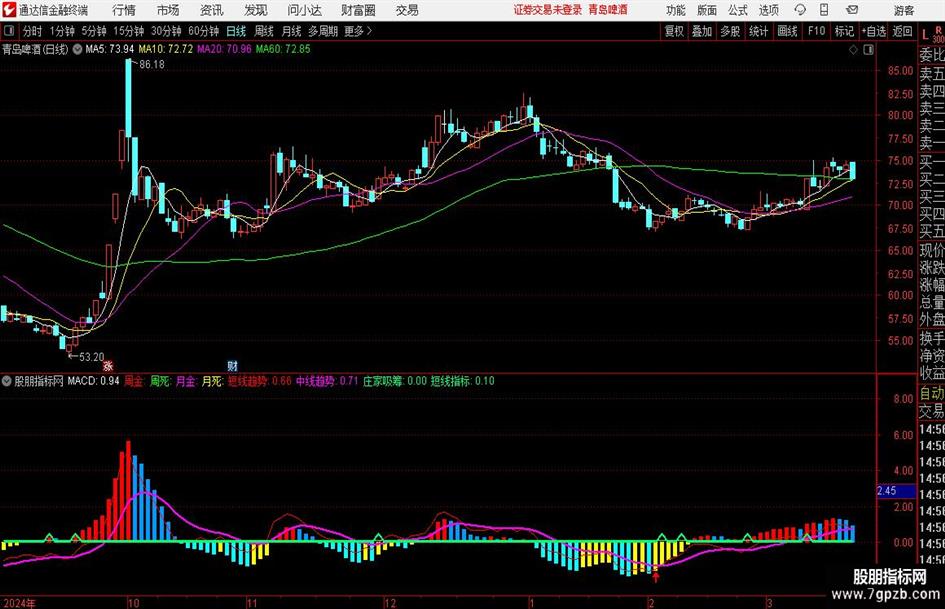Click the MA10: 72.72 indicator label
Screen dimensions: 945x609
coord(166,49)
